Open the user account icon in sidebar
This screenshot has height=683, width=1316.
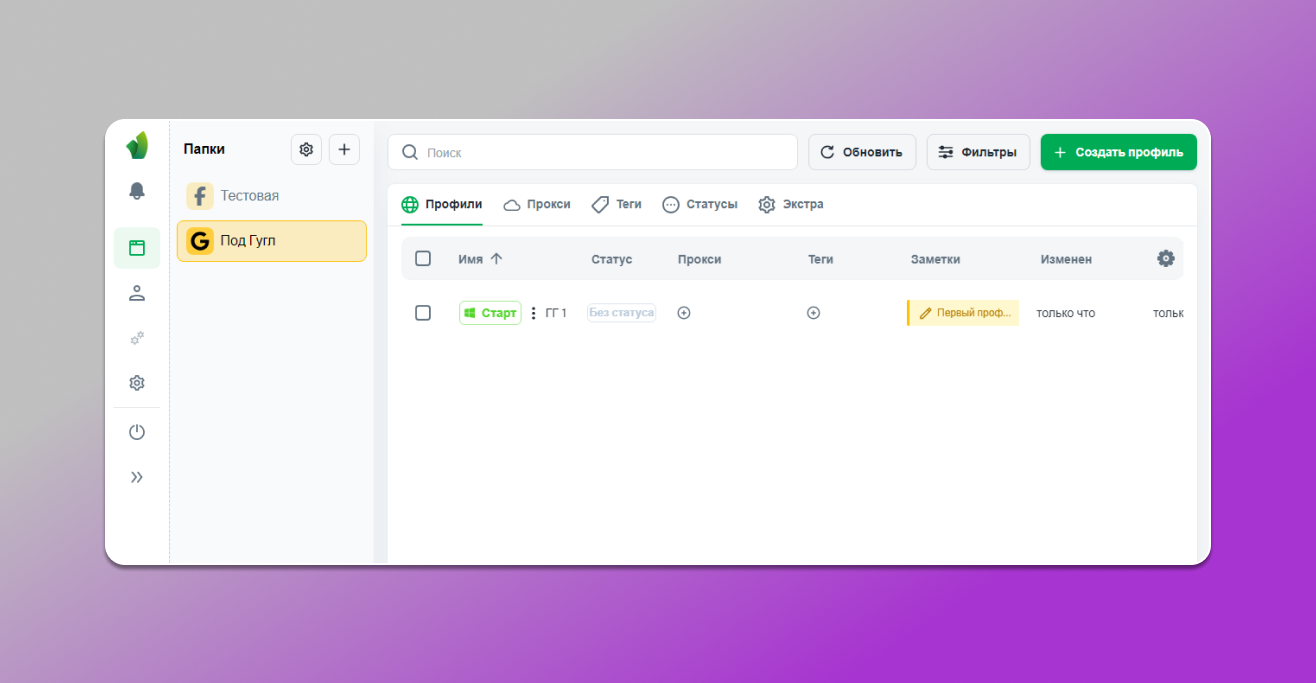pos(137,293)
